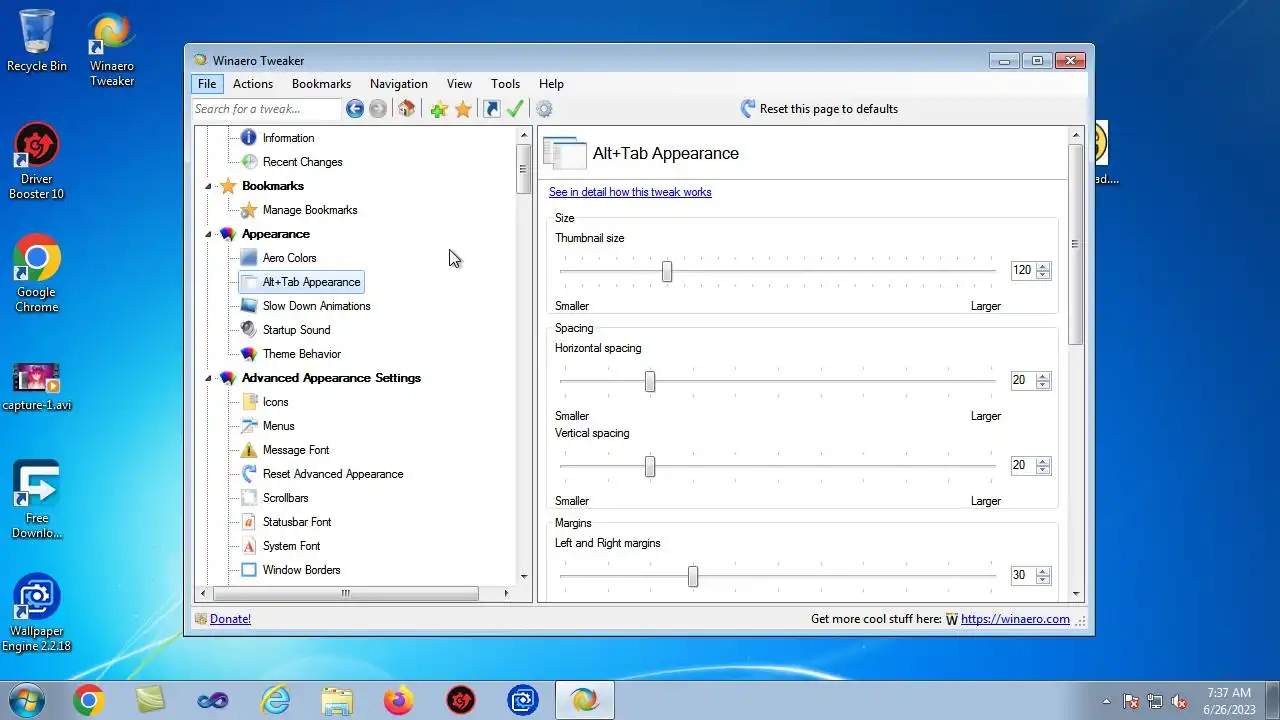Open the View menu
This screenshot has height=720, width=1280.
459,84
